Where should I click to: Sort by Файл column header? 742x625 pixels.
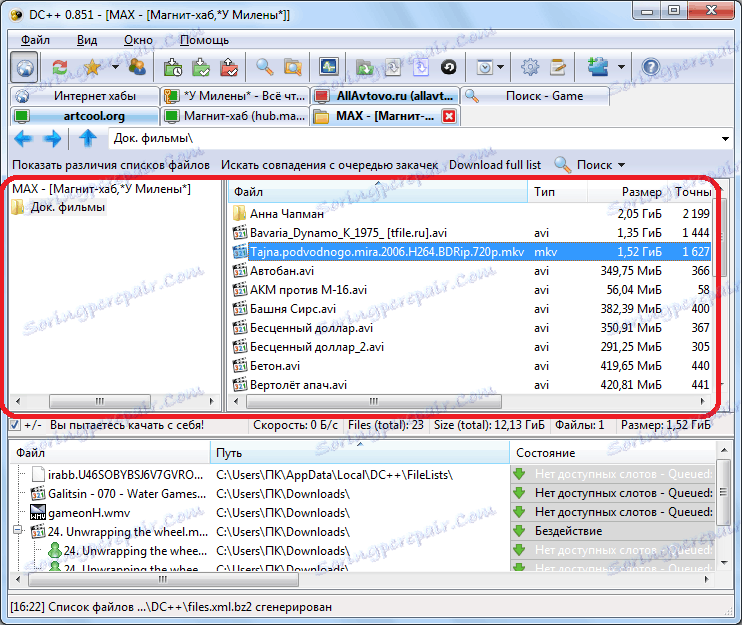pyautogui.click(x=378, y=192)
